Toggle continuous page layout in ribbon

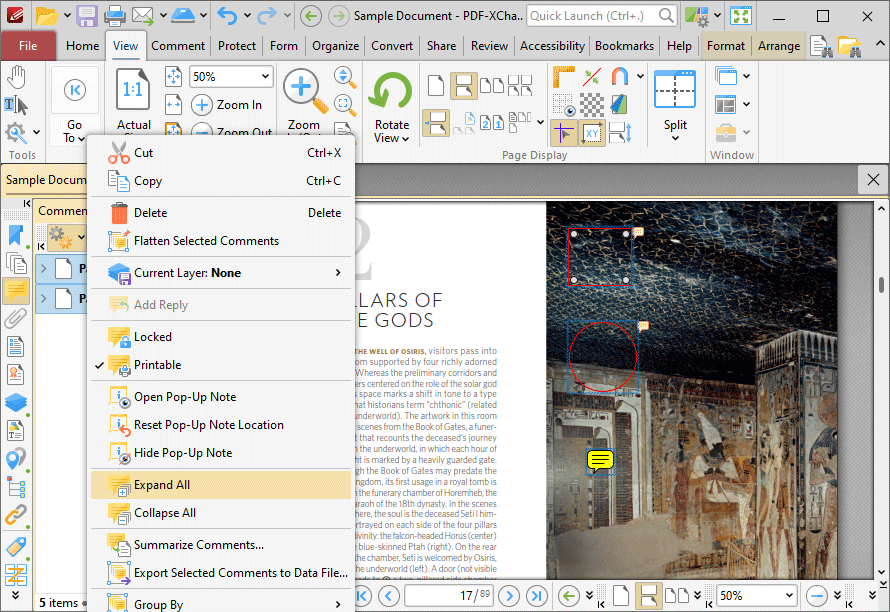click(463, 86)
